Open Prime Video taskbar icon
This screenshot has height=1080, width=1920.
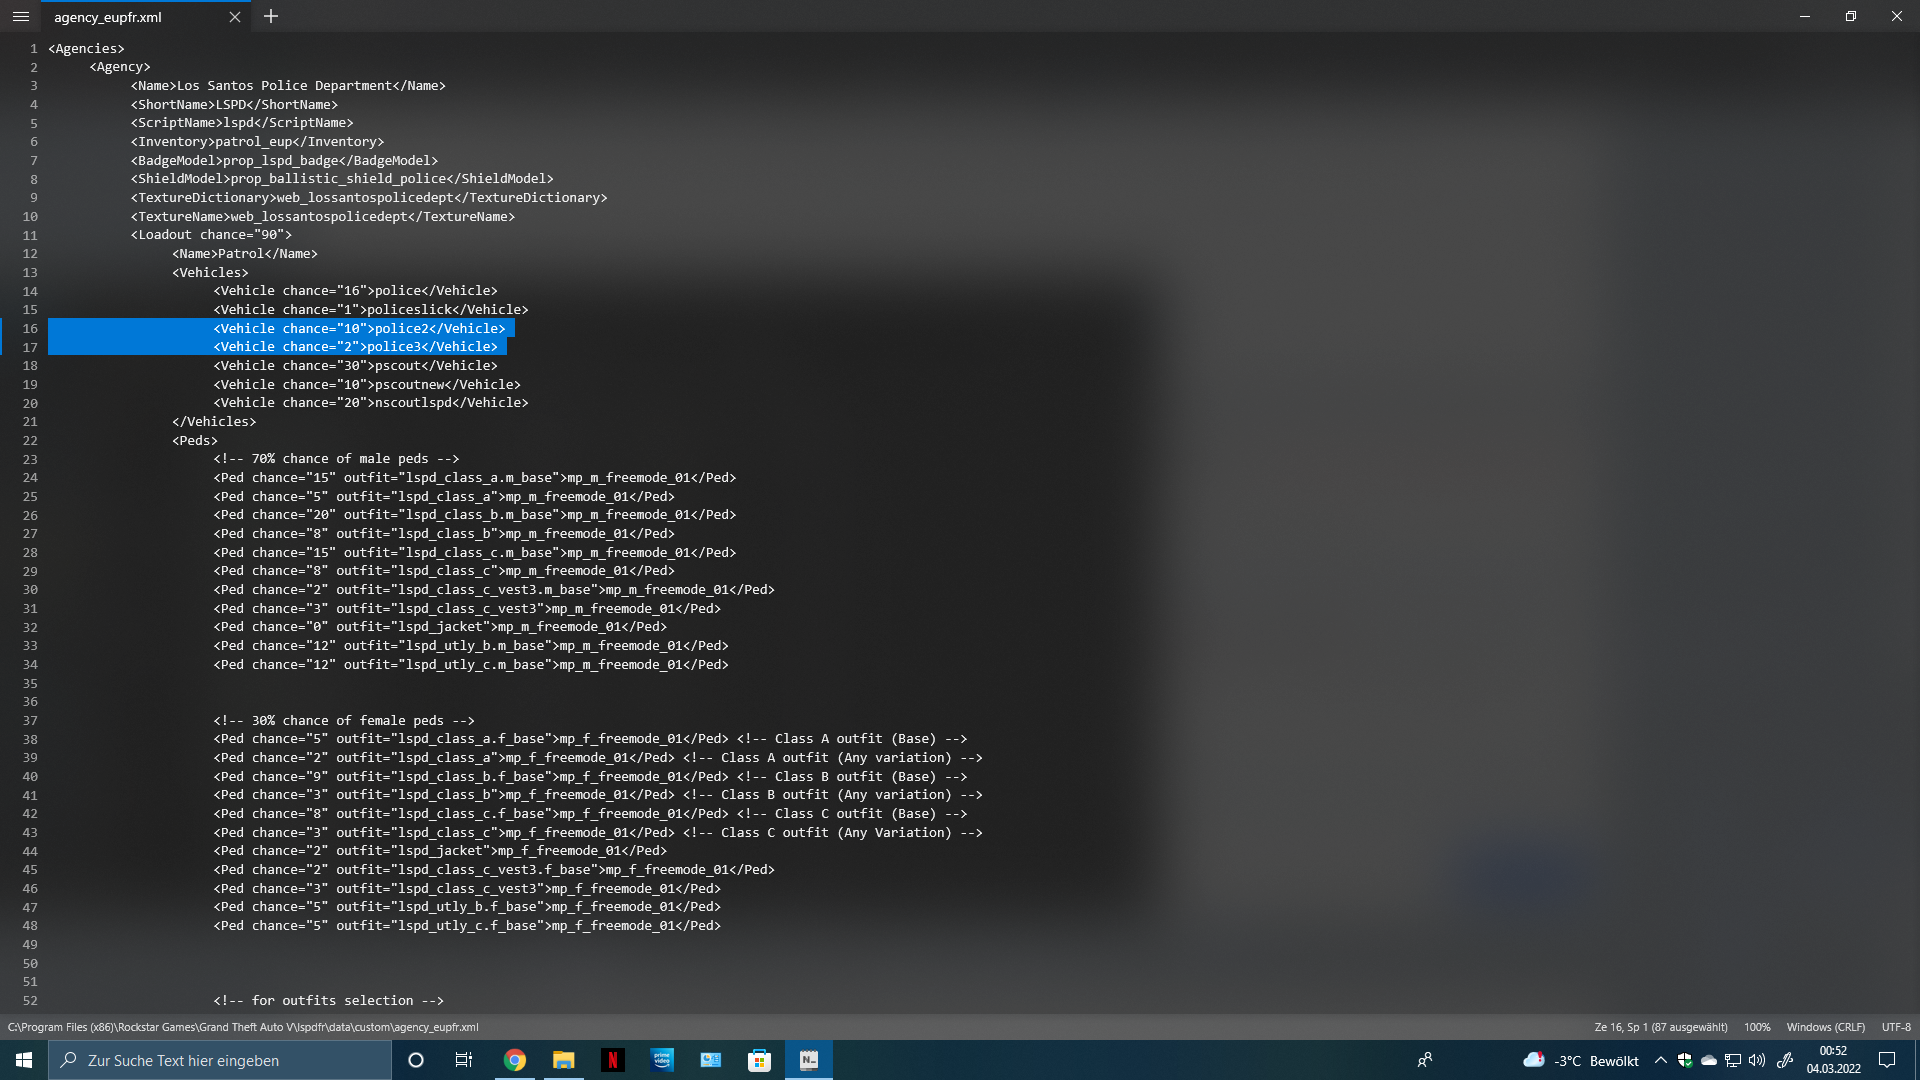(662, 1060)
